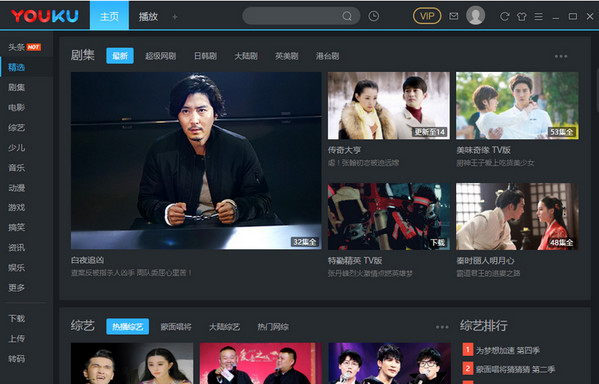Image resolution: width=599 pixels, height=384 pixels.
Task: Select the 日韩剧 filter tab
Action: click(x=206, y=56)
